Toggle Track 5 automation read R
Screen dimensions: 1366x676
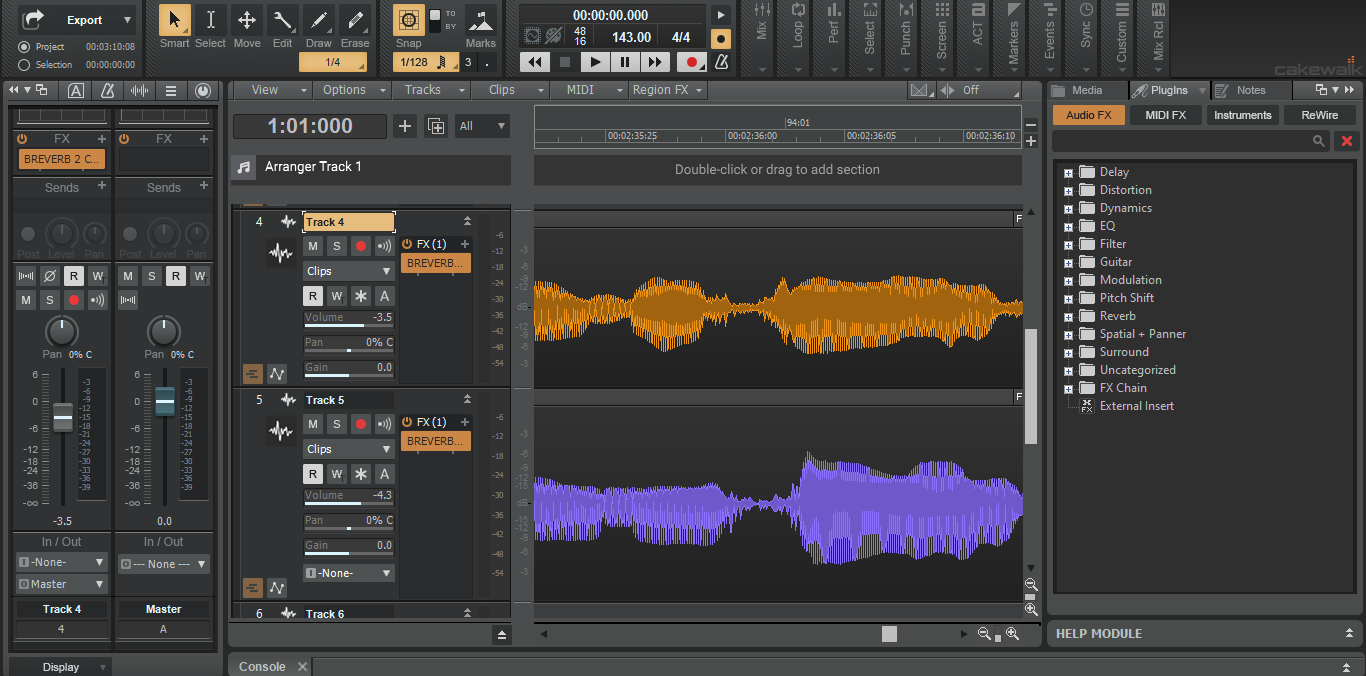click(x=313, y=474)
